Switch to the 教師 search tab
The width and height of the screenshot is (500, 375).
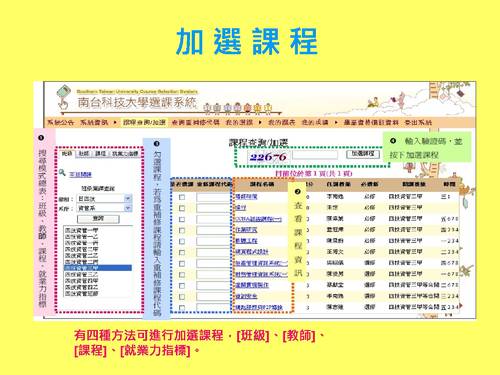click(84, 153)
